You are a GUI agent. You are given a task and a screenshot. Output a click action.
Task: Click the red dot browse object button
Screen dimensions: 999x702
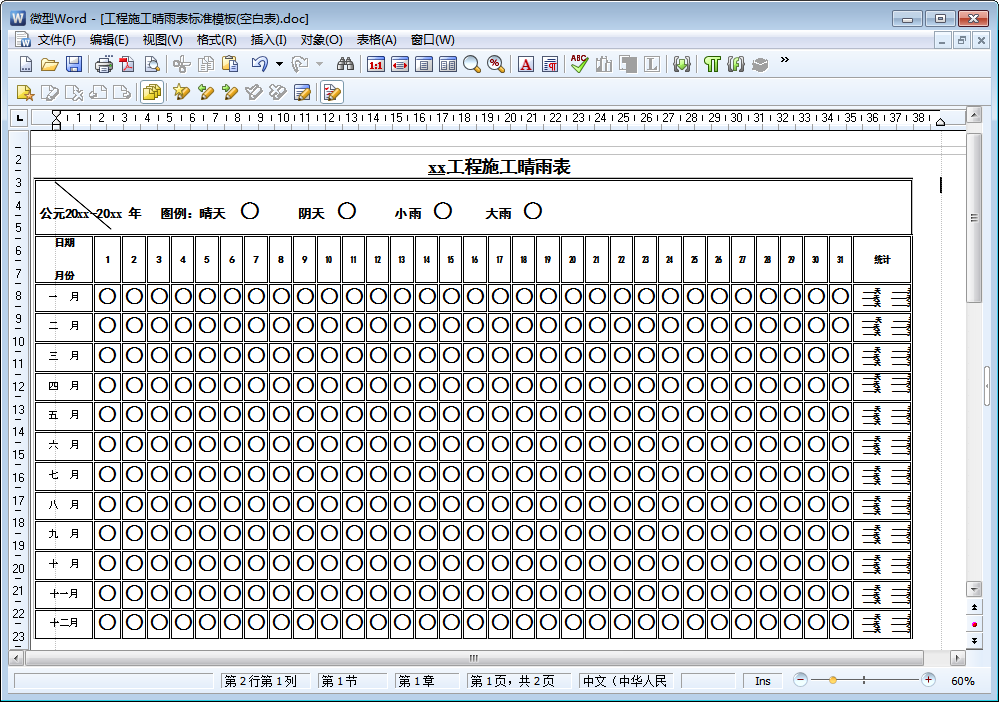[x=974, y=624]
